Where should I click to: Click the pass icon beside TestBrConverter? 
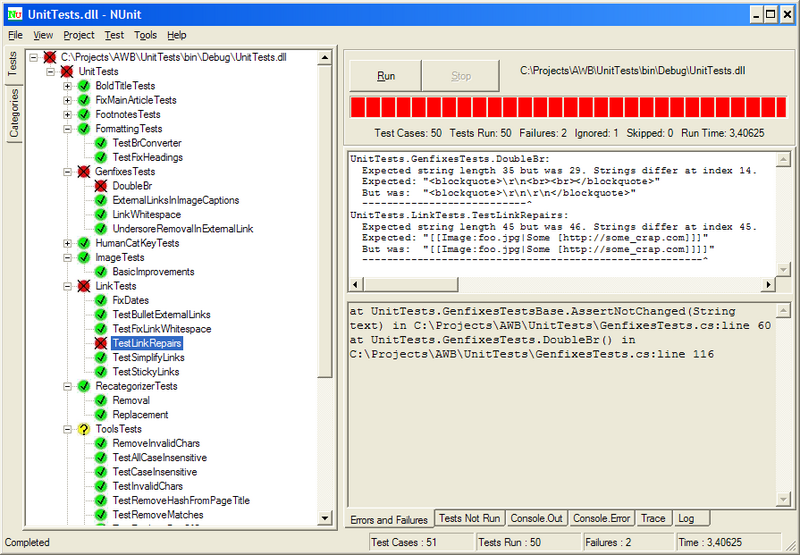pyautogui.click(x=101, y=143)
